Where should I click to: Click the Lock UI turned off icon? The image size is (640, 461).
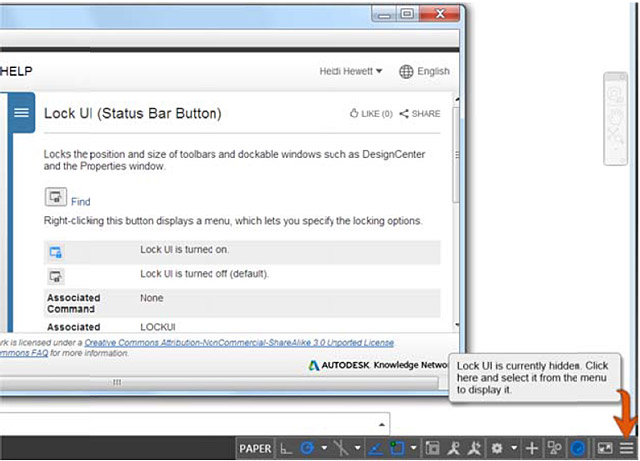pos(56,276)
